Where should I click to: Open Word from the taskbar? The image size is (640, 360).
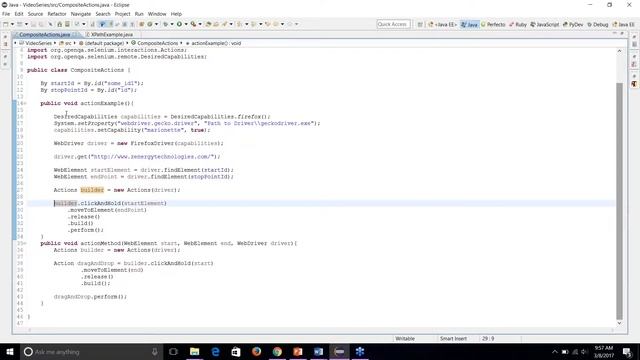click(x=318, y=351)
